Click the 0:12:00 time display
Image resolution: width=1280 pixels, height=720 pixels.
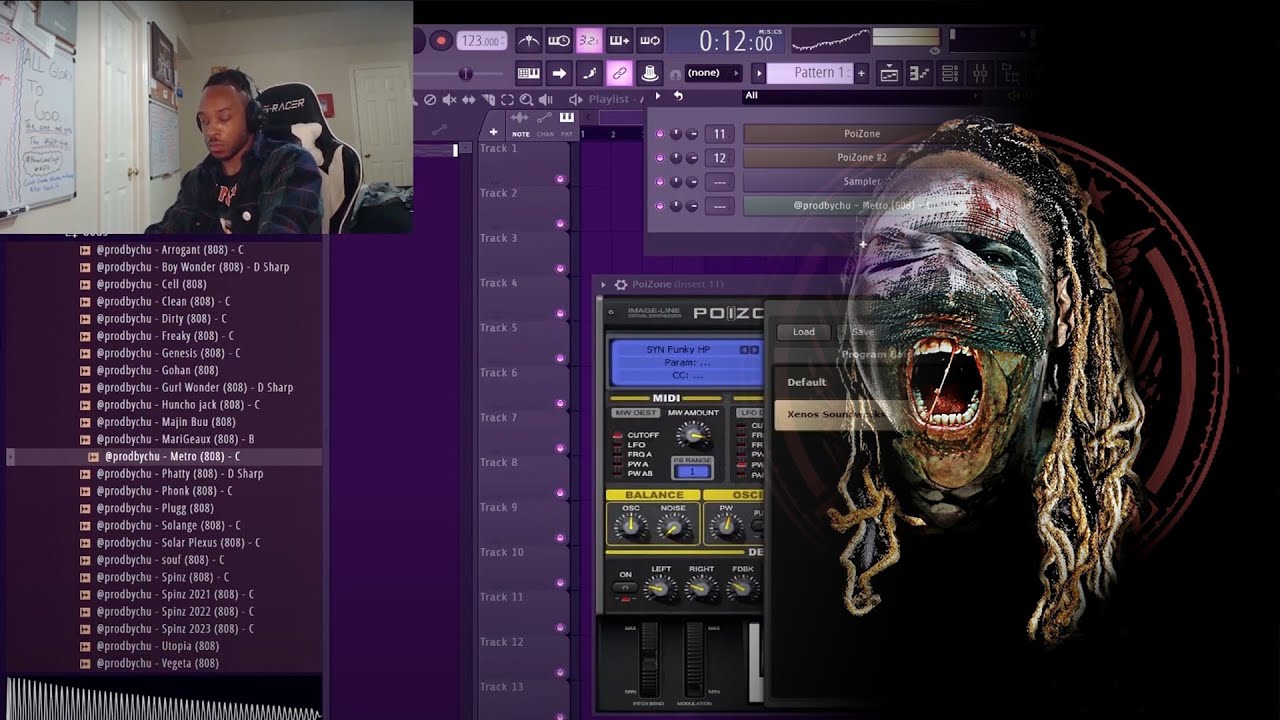(x=736, y=41)
